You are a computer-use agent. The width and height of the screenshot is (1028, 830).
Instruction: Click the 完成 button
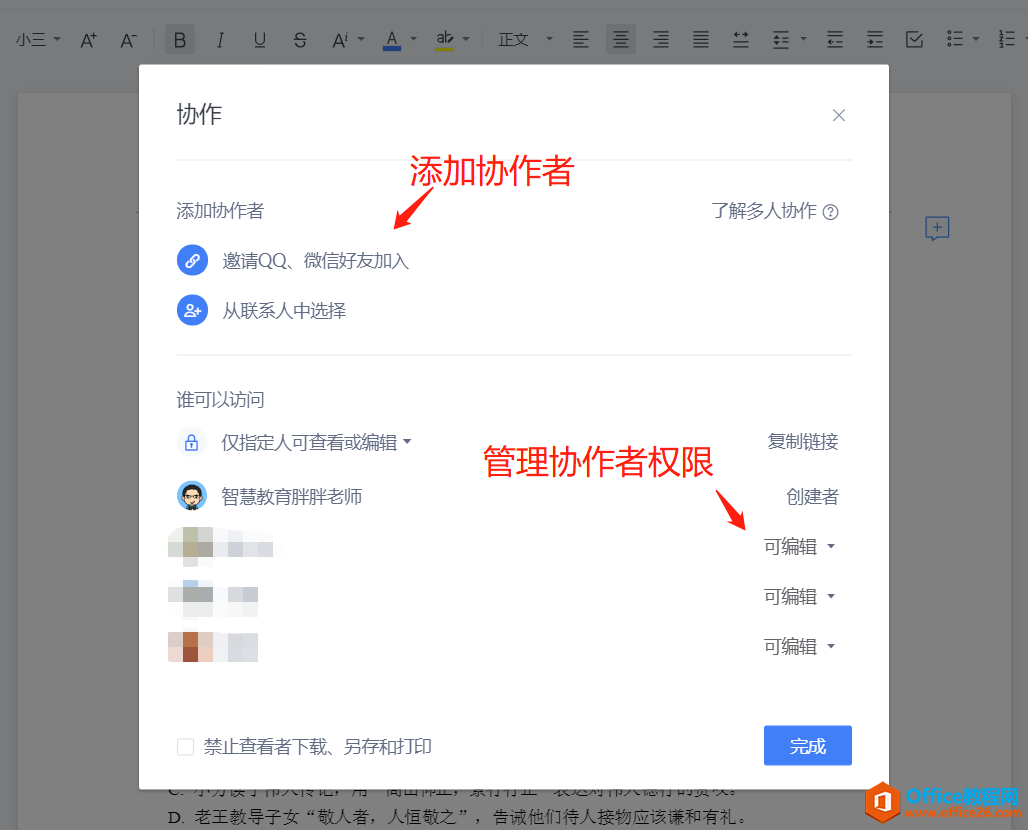pyautogui.click(x=808, y=745)
